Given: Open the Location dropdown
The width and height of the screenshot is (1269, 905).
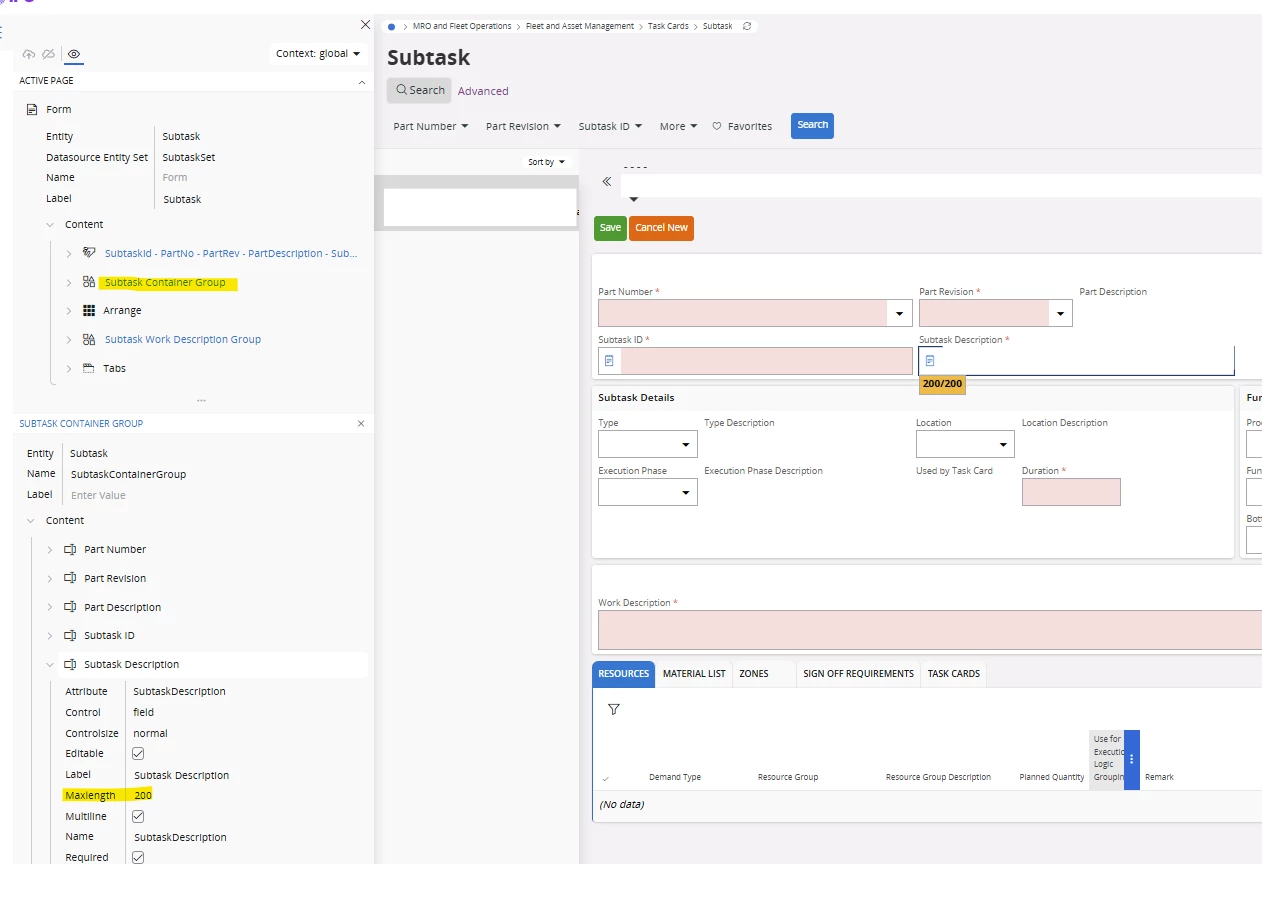Looking at the screenshot, I should [1004, 445].
